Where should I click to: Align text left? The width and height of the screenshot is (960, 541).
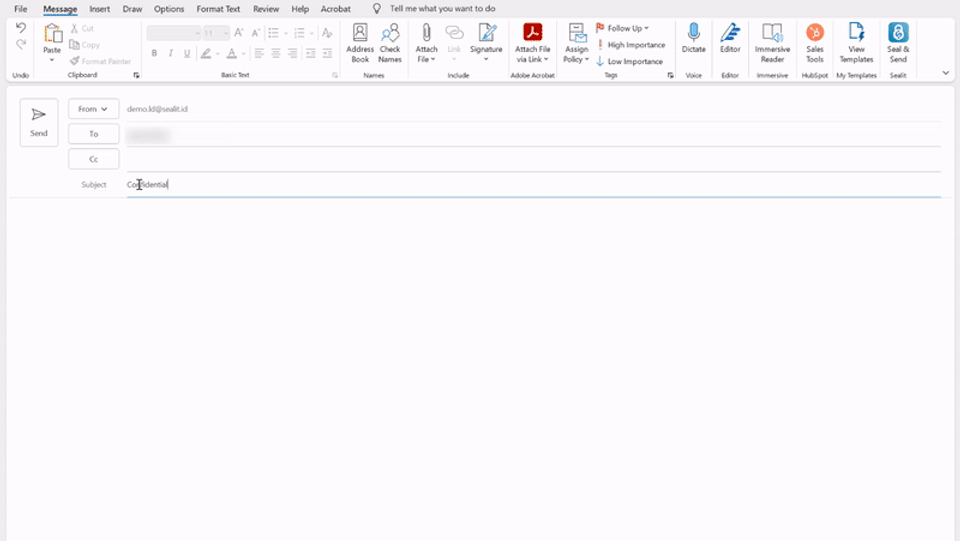(259, 53)
